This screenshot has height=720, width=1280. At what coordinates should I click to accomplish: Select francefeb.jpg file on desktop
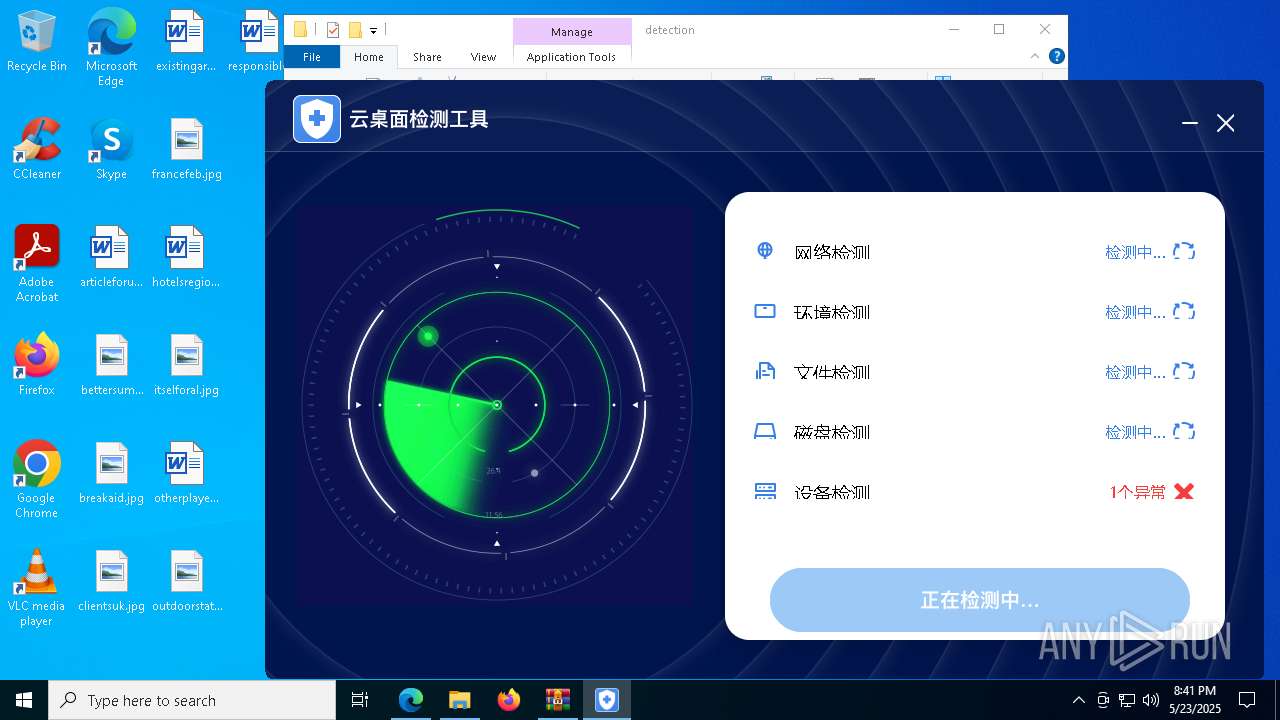coord(187,149)
